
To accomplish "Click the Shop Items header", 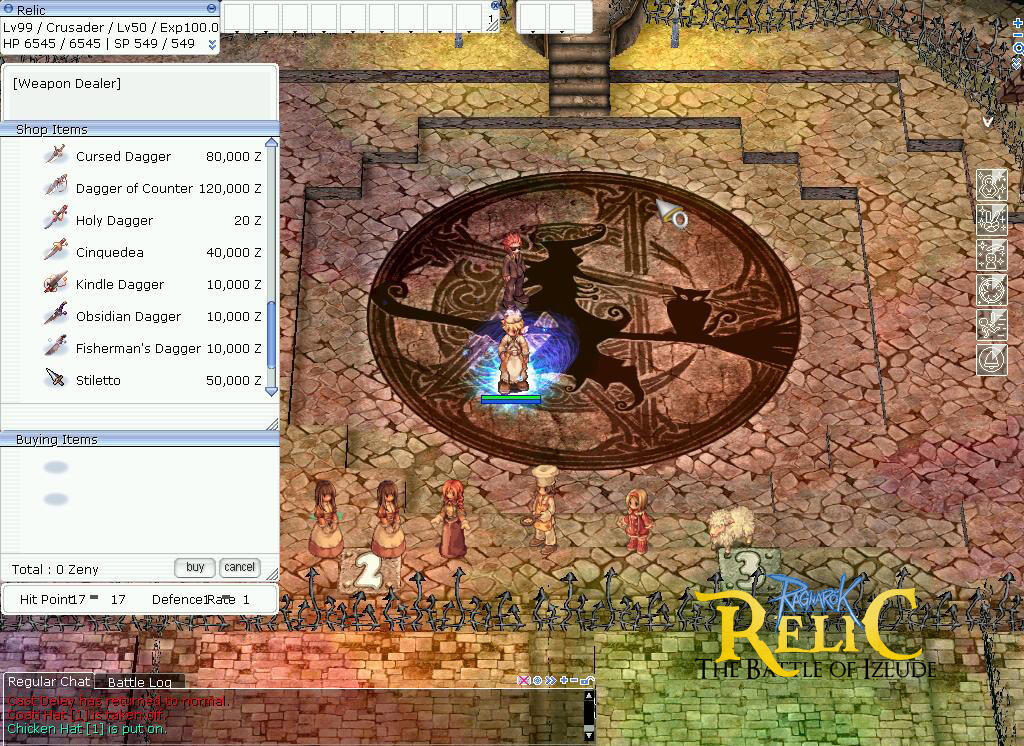I will [x=52, y=129].
